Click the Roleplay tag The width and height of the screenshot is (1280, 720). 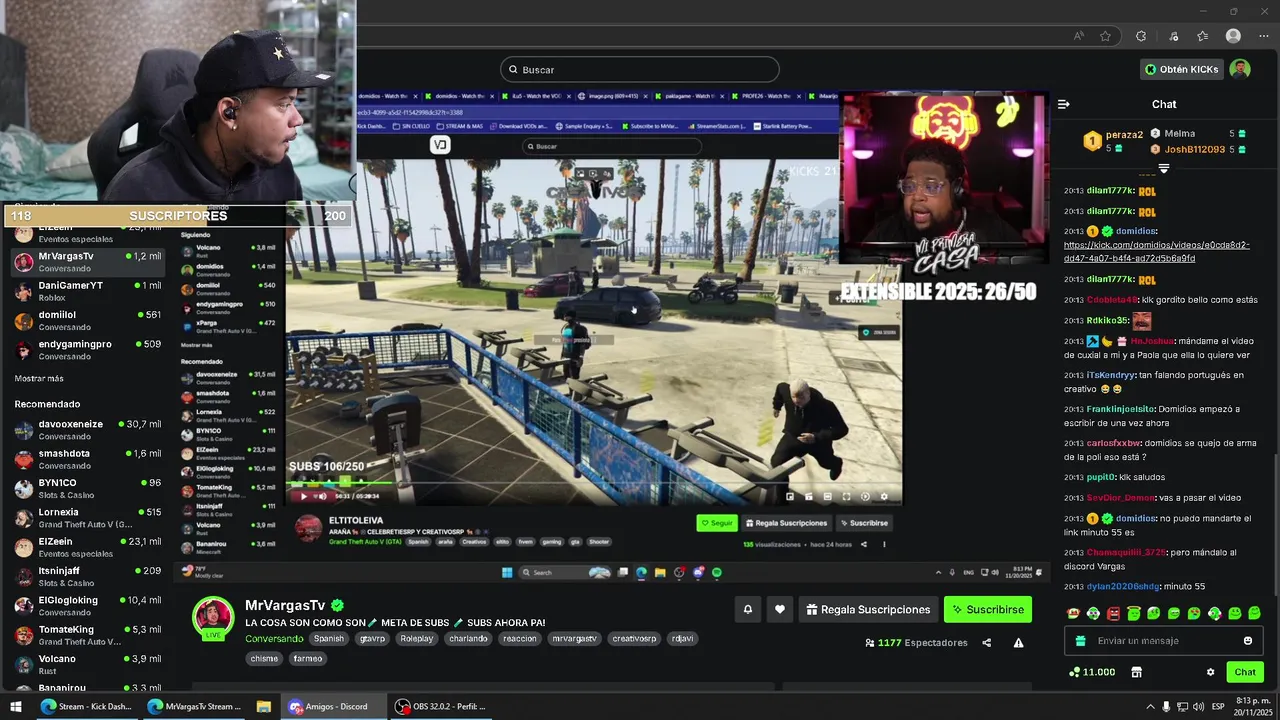point(417,638)
